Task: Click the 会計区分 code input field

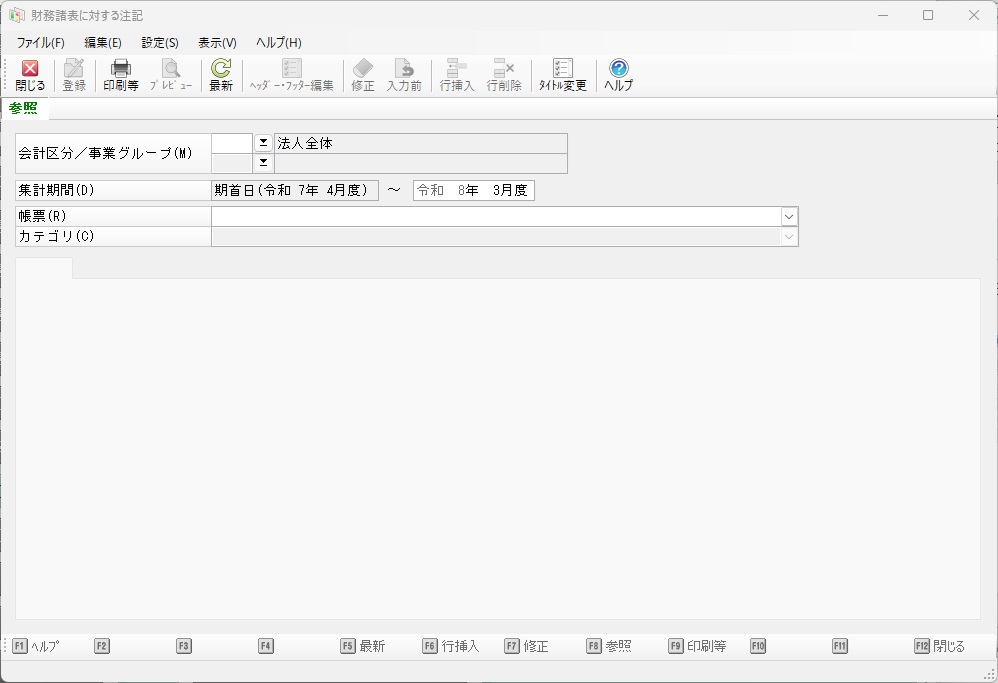Action: click(x=232, y=143)
